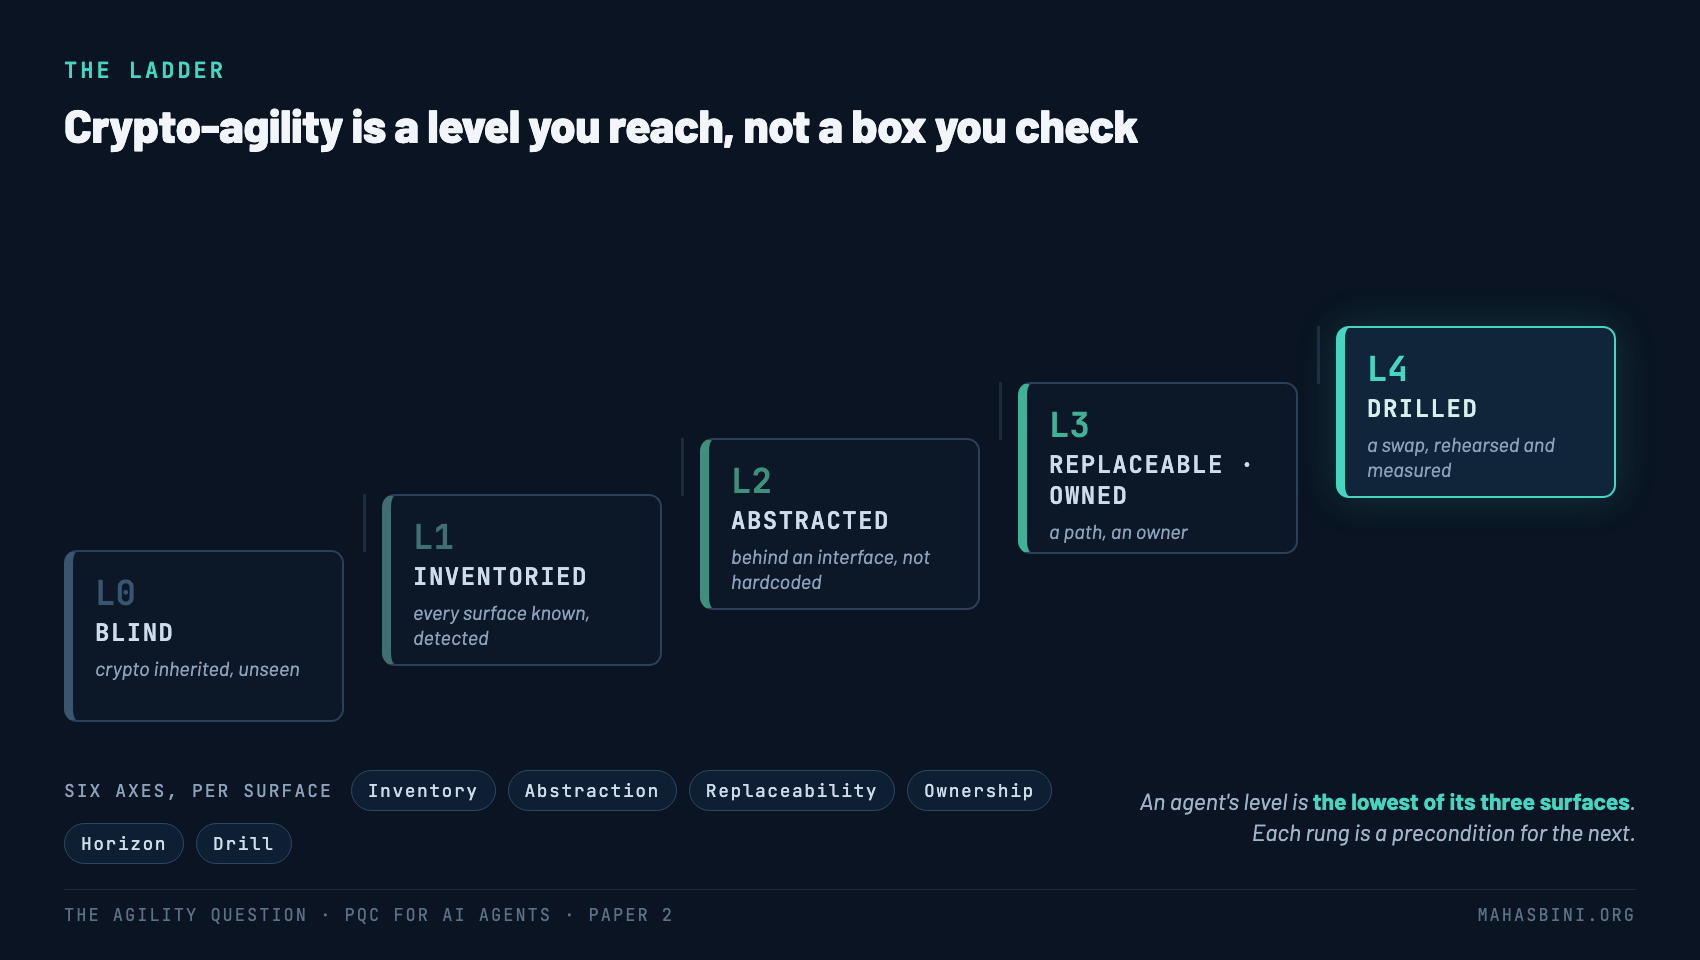This screenshot has width=1700, height=960.
Task: Select the L1 INVENTORIED card
Action: 522,580
